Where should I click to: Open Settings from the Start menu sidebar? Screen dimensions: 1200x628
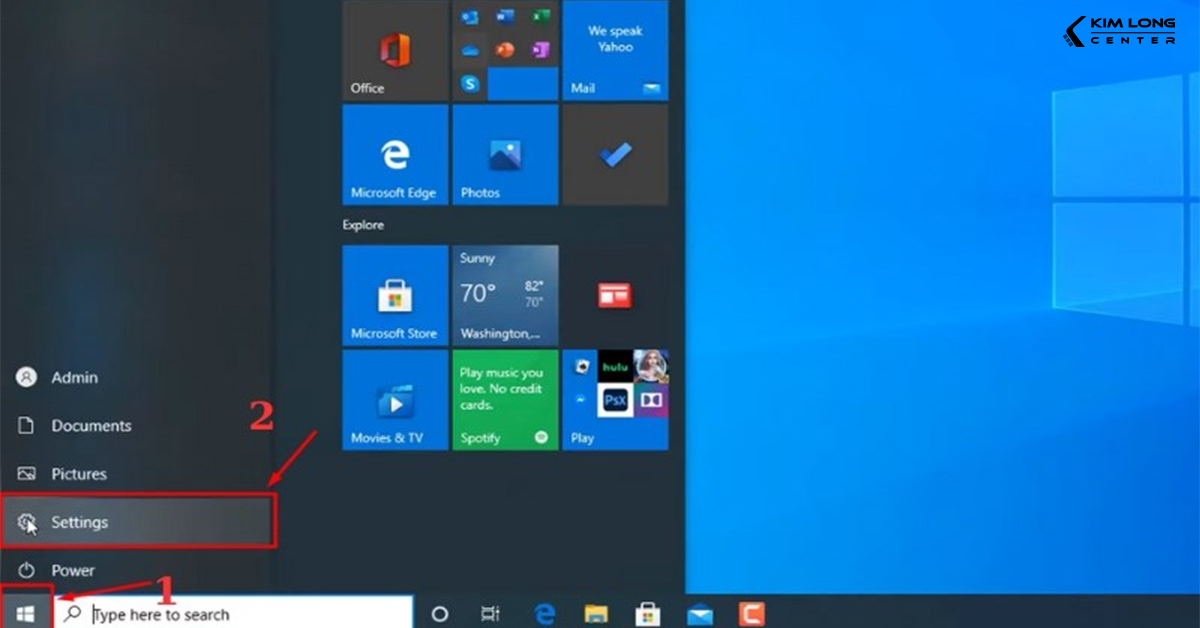79,522
